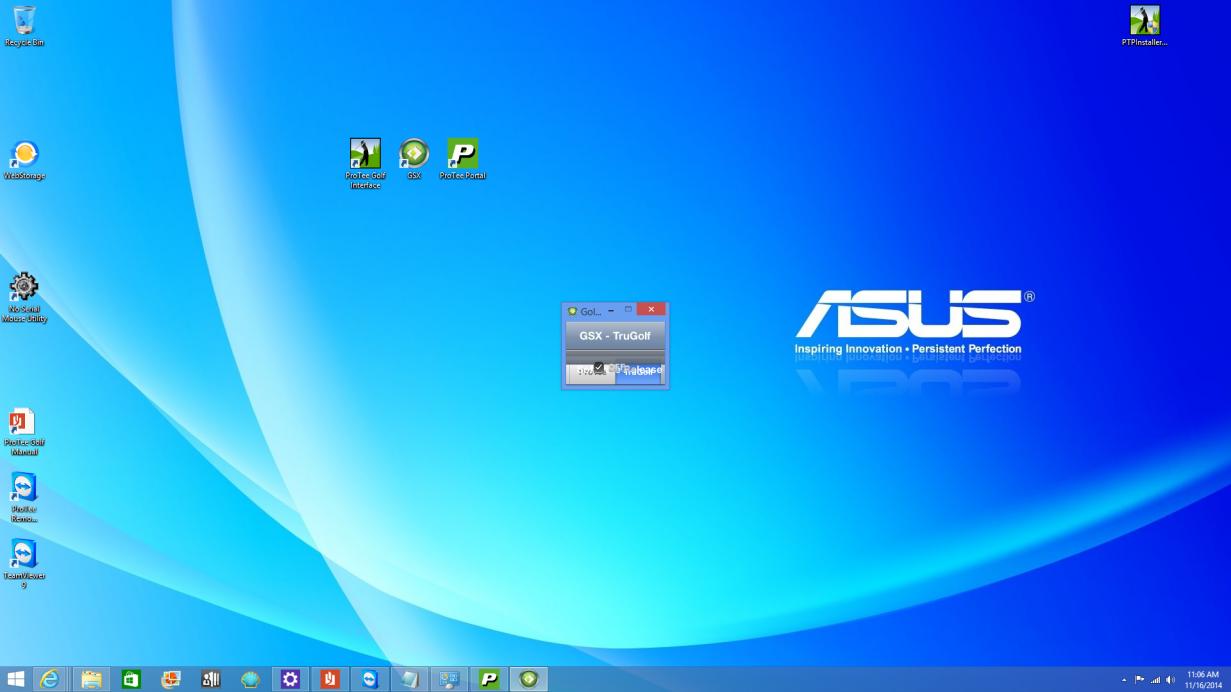Select the PTPInstaller desktop icon
1231x692 pixels.
pyautogui.click(x=1144, y=25)
